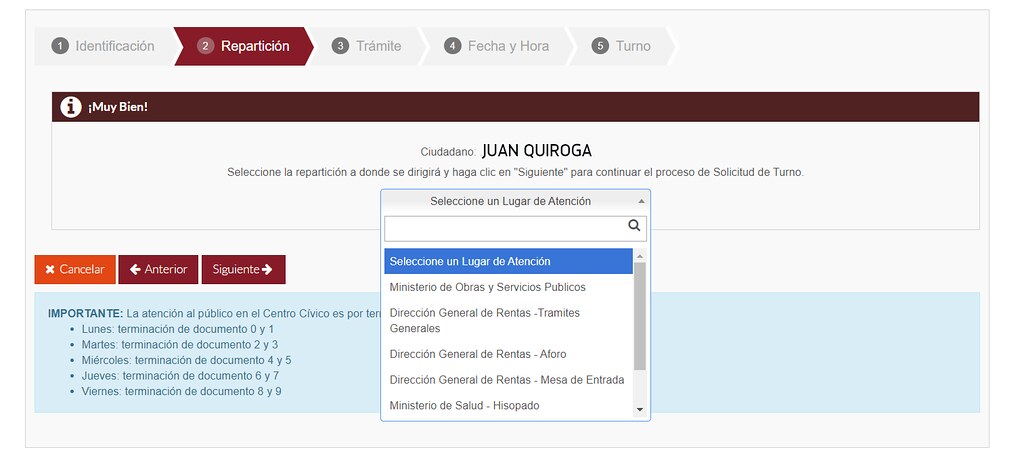Go to the Trámite step tab

click(x=377, y=46)
